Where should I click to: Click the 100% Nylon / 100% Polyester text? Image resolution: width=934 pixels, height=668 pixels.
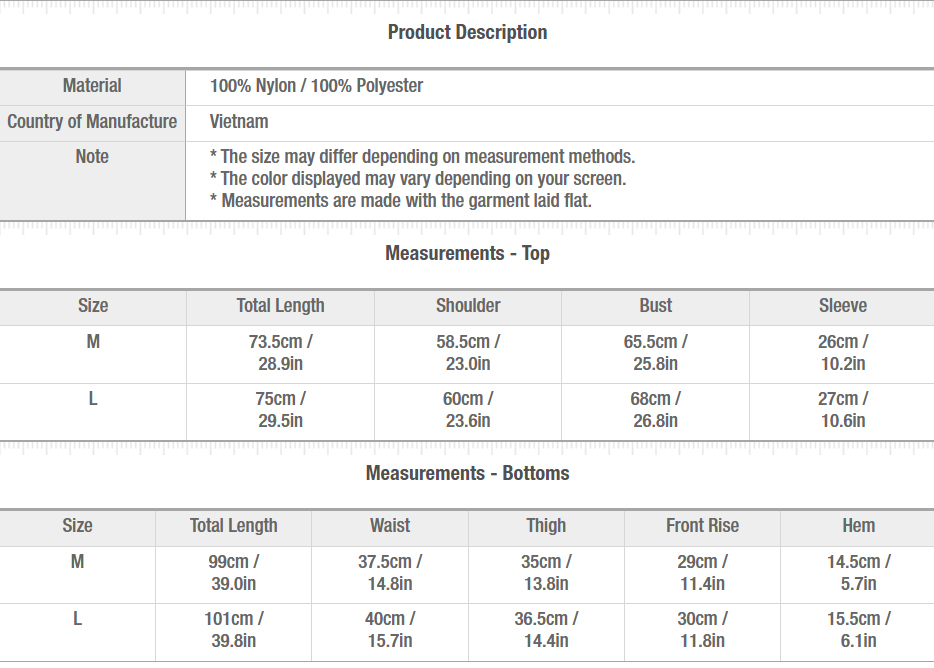(316, 86)
